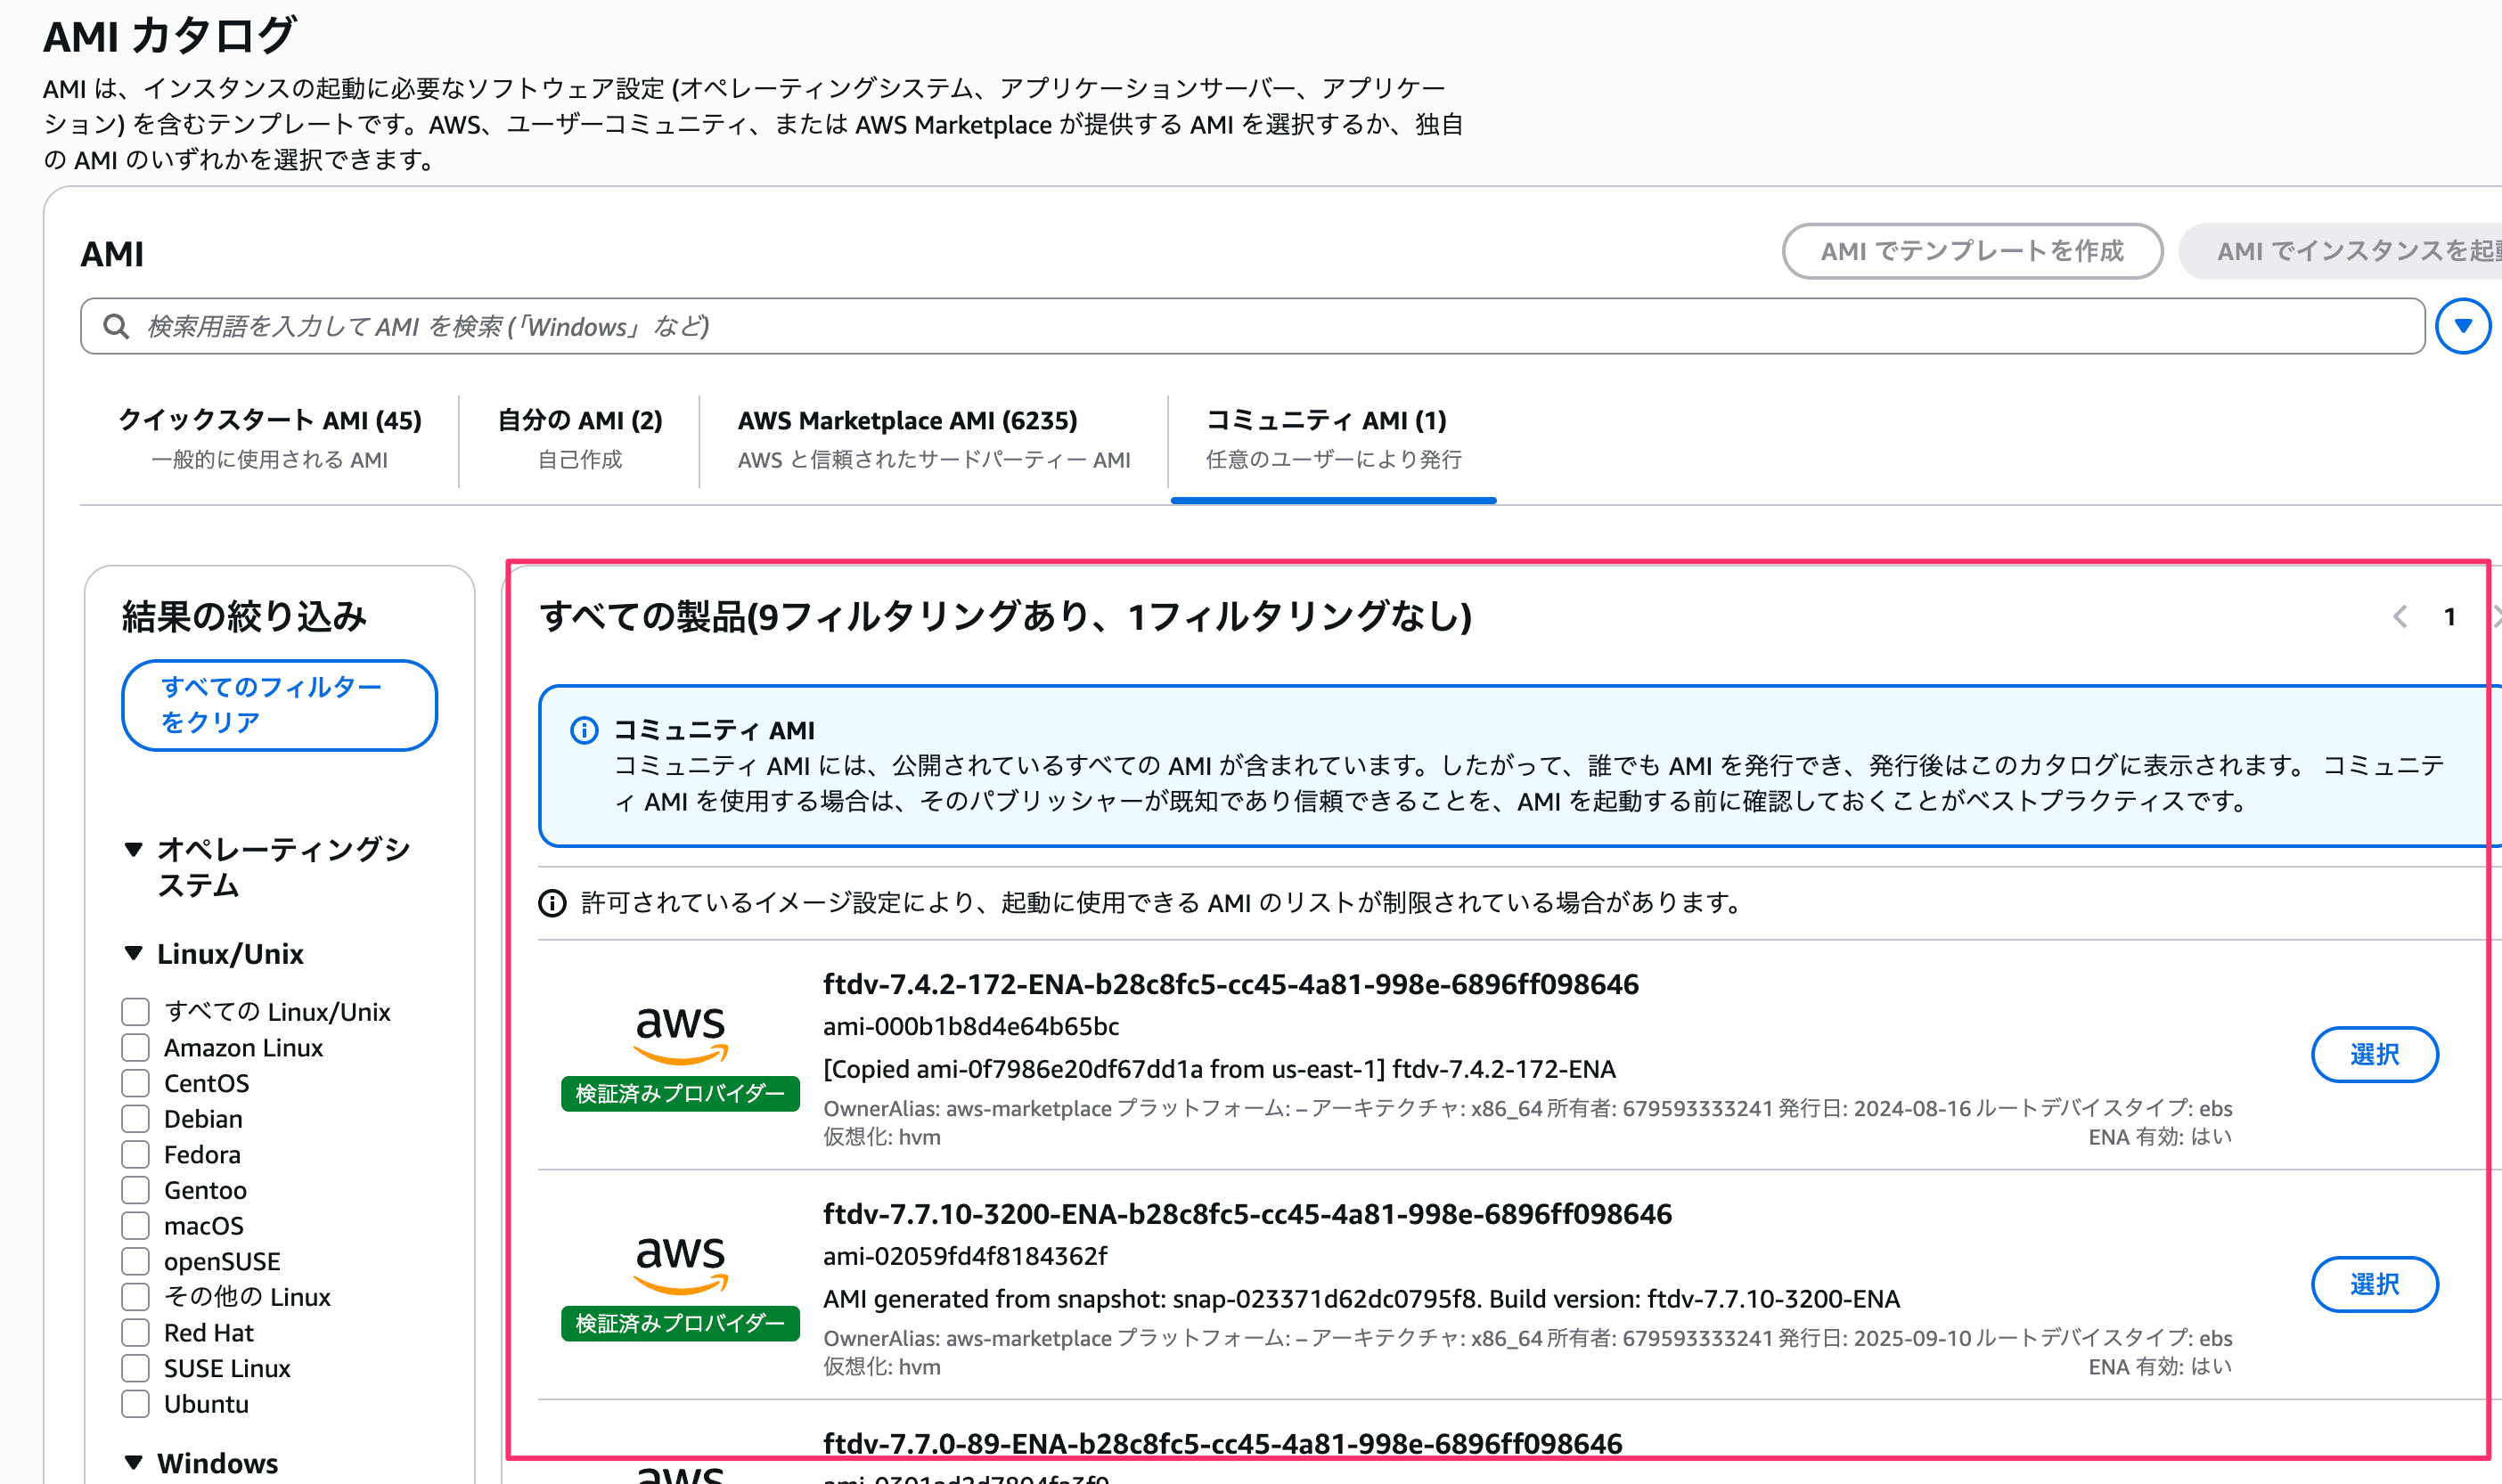2502x1484 pixels.
Task: Switch to コミュニティ AMI tab
Action: click(1333, 439)
